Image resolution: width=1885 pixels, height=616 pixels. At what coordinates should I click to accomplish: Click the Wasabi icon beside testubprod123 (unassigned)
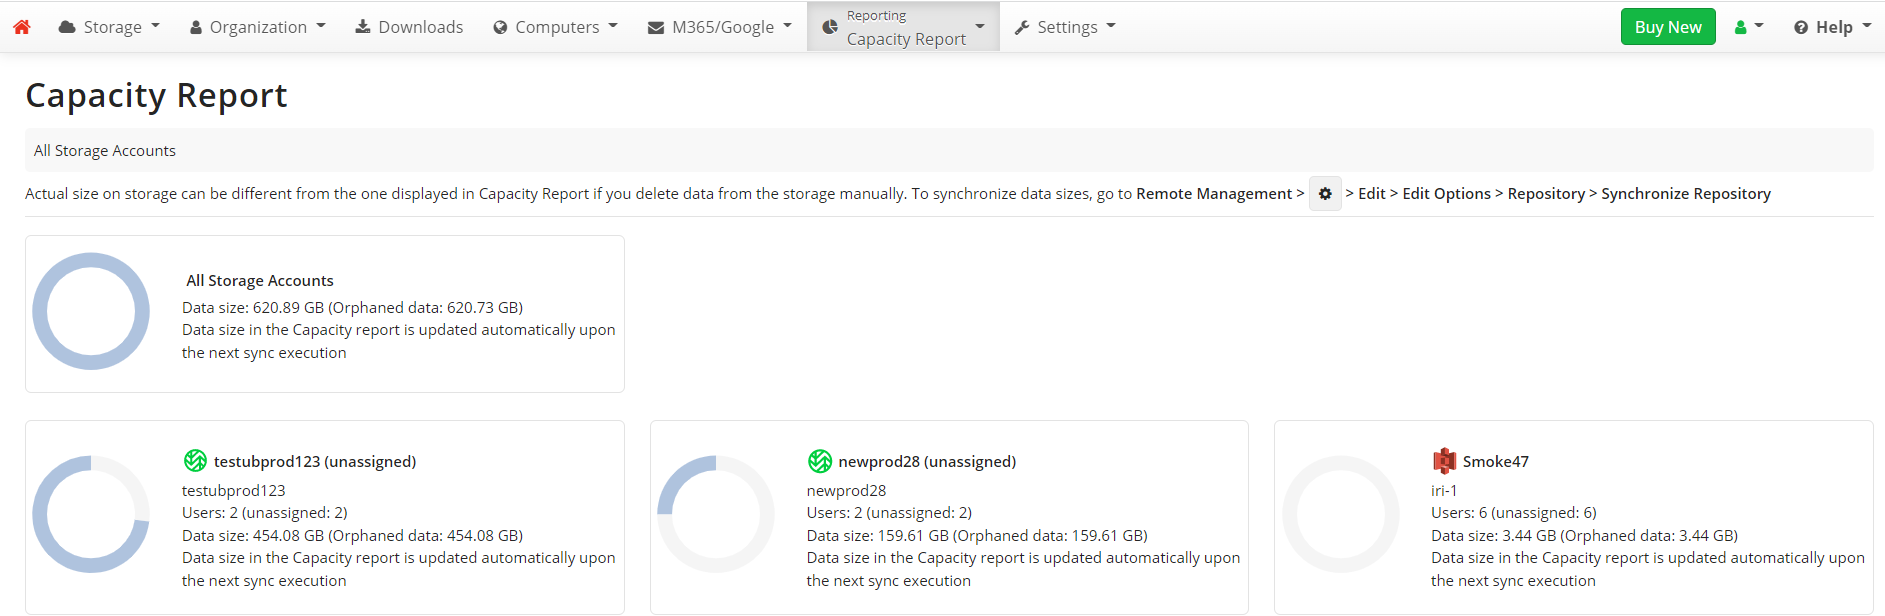pos(195,461)
